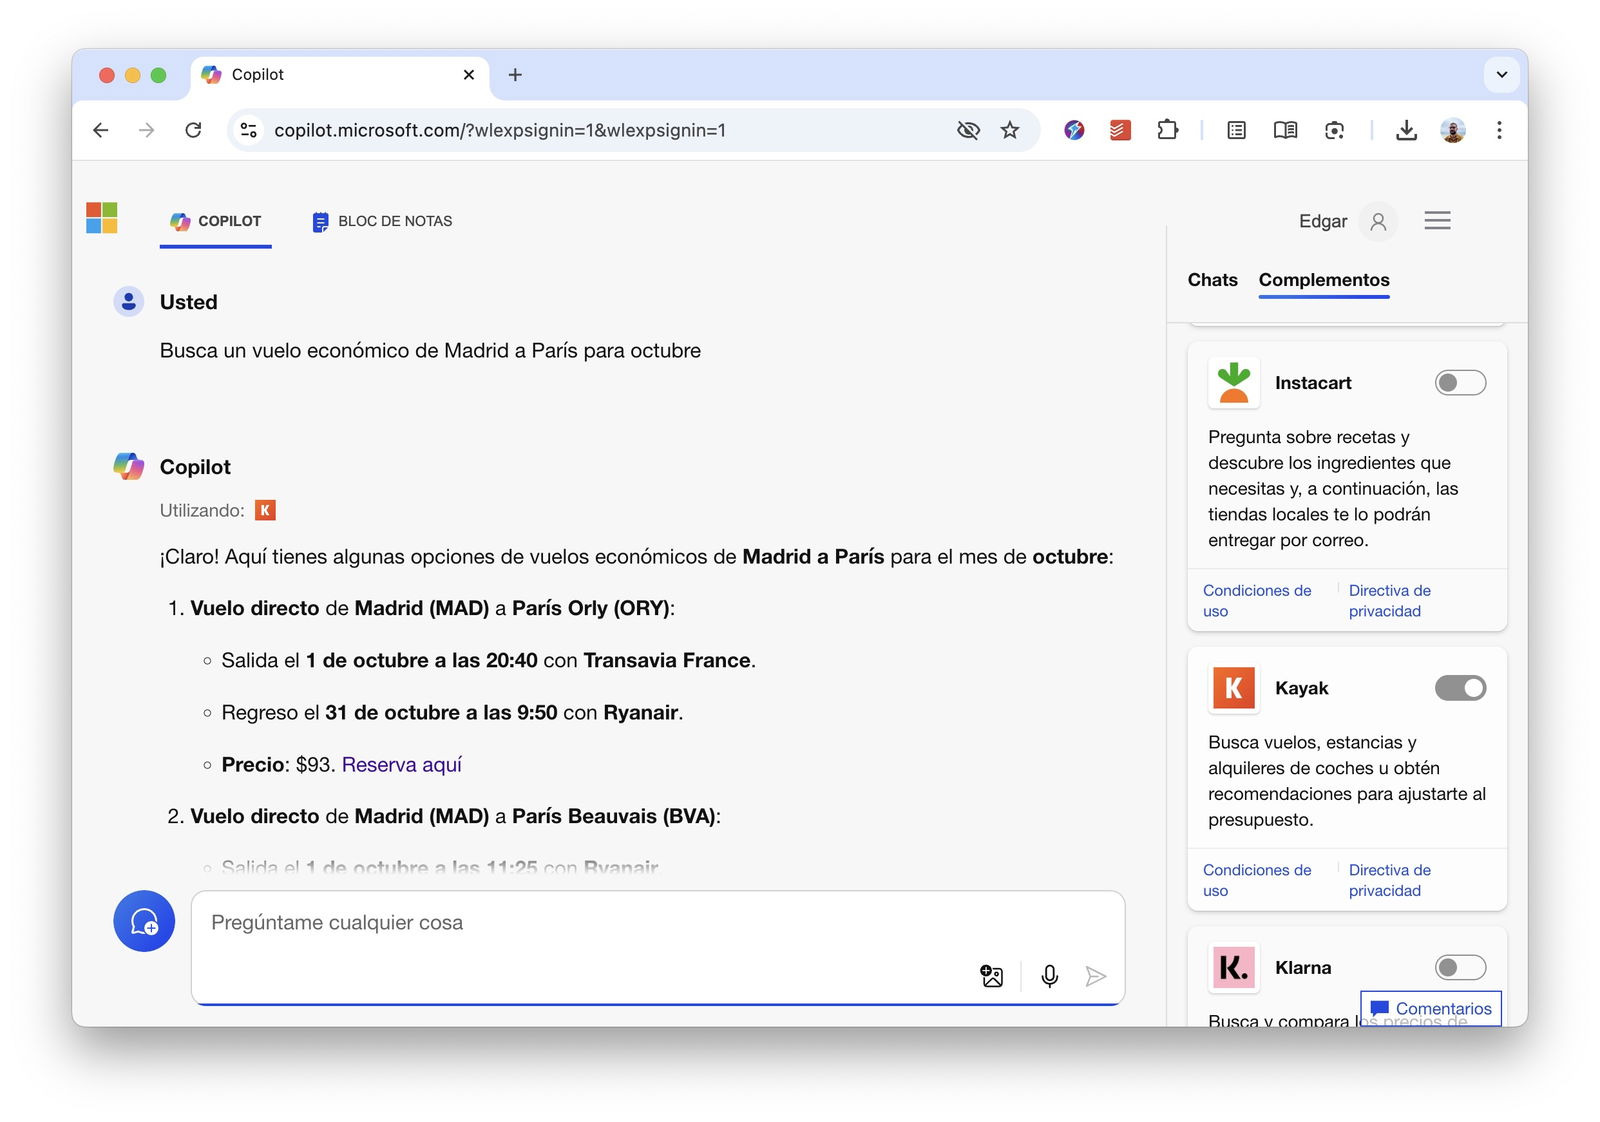Click the Kayak icon next to Utilizando
The image size is (1600, 1122).
(x=265, y=510)
